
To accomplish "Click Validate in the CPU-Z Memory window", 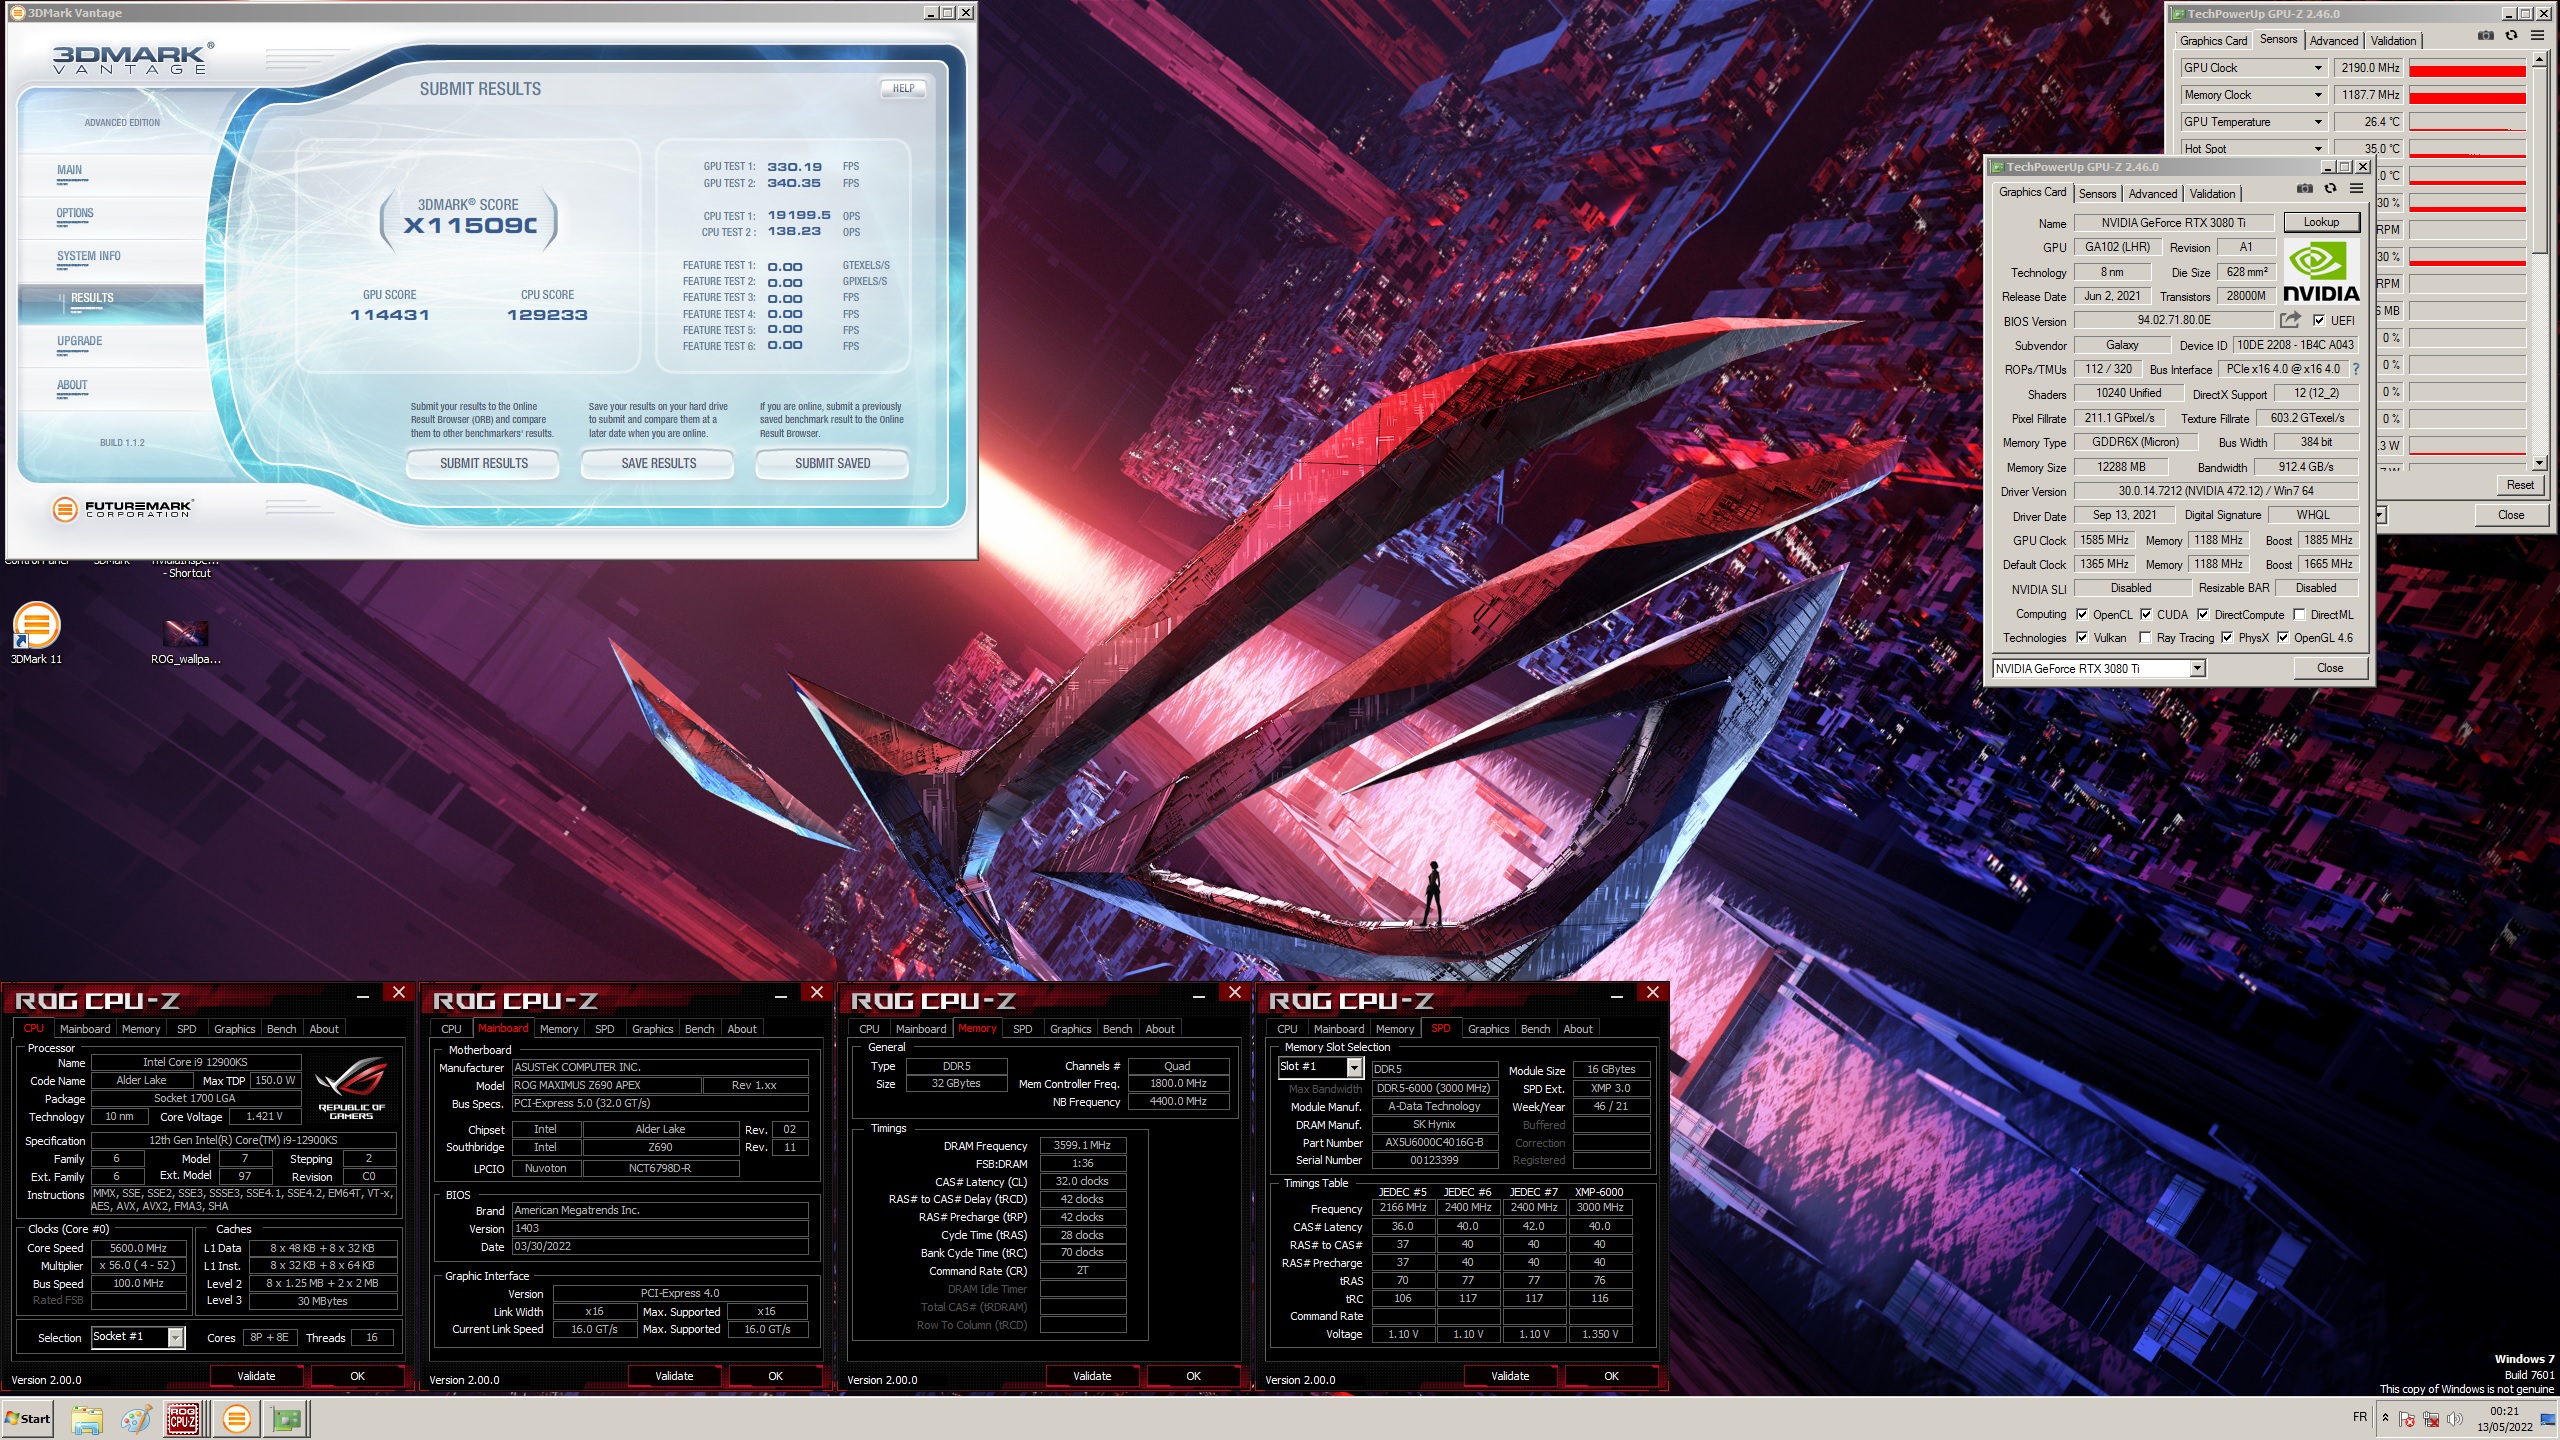I will 1091,1376.
